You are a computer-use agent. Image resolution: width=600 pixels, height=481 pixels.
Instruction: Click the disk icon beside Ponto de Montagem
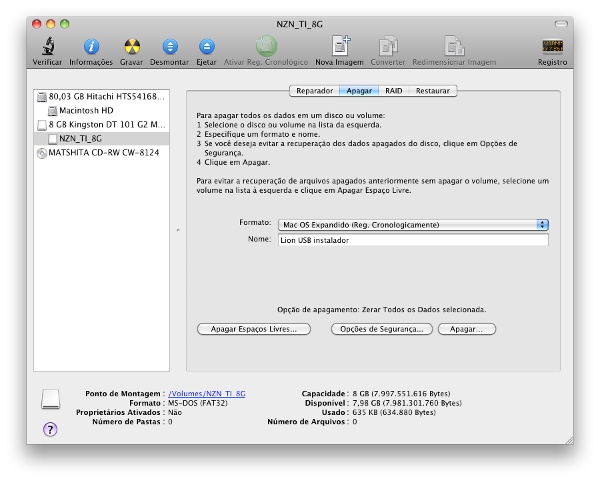51,399
